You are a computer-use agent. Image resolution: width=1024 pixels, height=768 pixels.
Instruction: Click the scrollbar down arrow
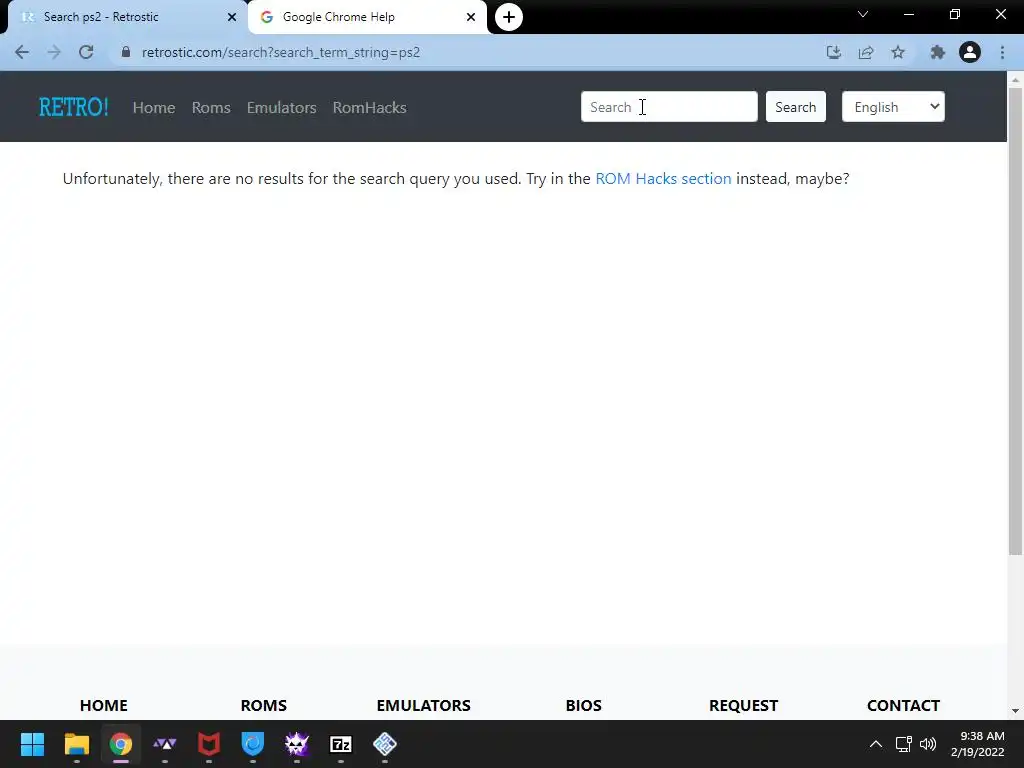tap(1015, 711)
